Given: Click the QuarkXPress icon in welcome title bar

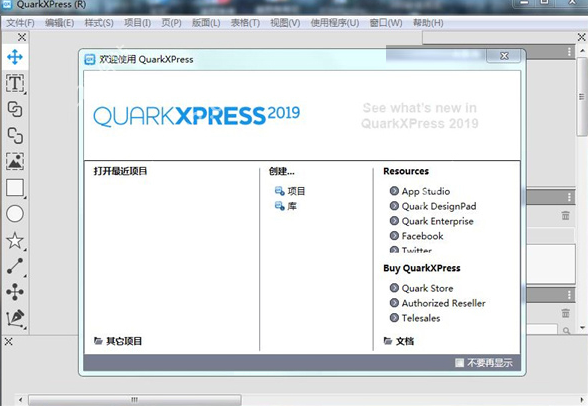Looking at the screenshot, I should [x=90, y=59].
